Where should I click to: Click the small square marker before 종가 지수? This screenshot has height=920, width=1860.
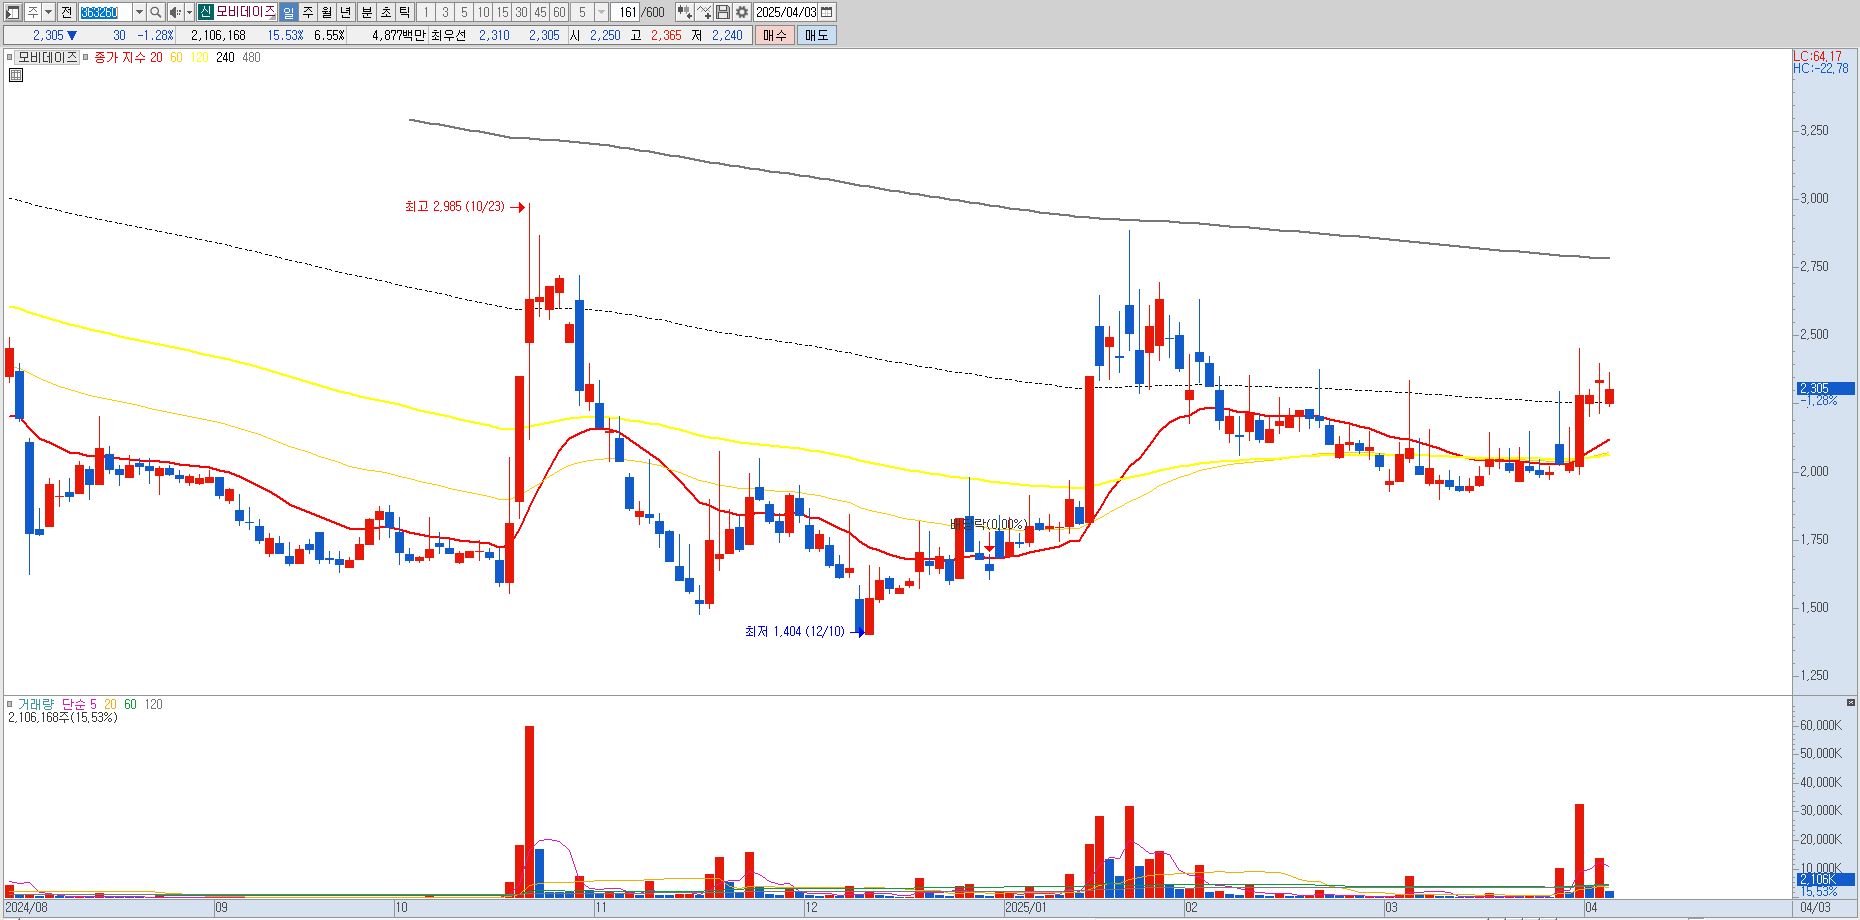tap(86, 58)
